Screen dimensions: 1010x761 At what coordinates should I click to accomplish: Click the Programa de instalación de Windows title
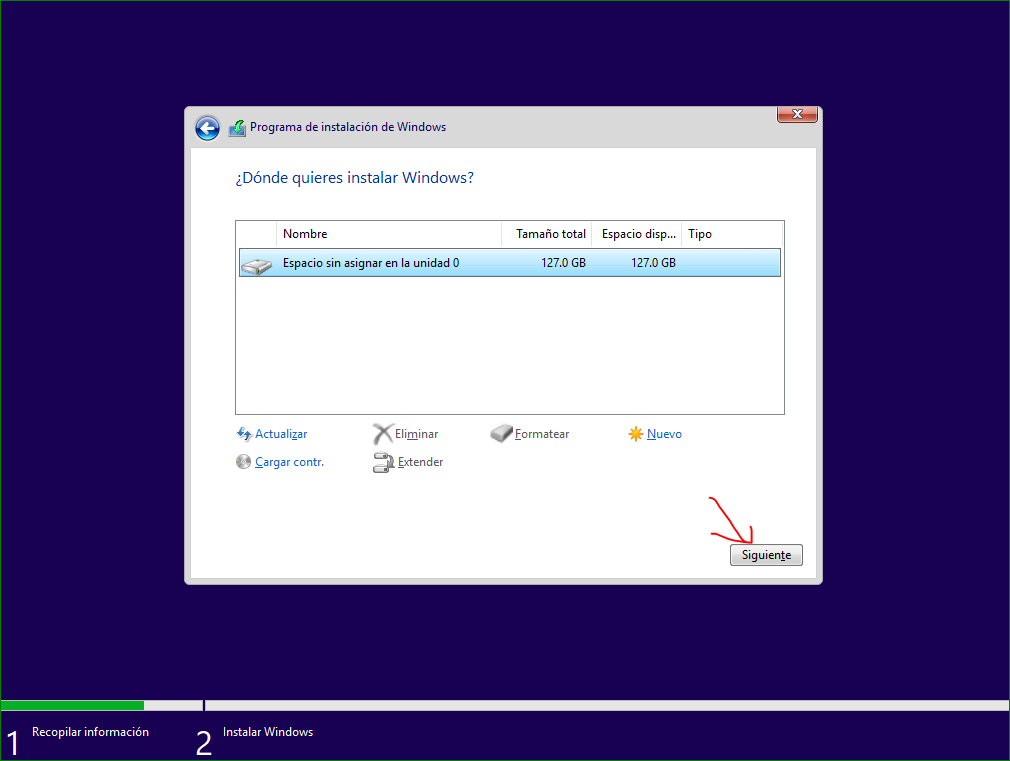(x=348, y=127)
